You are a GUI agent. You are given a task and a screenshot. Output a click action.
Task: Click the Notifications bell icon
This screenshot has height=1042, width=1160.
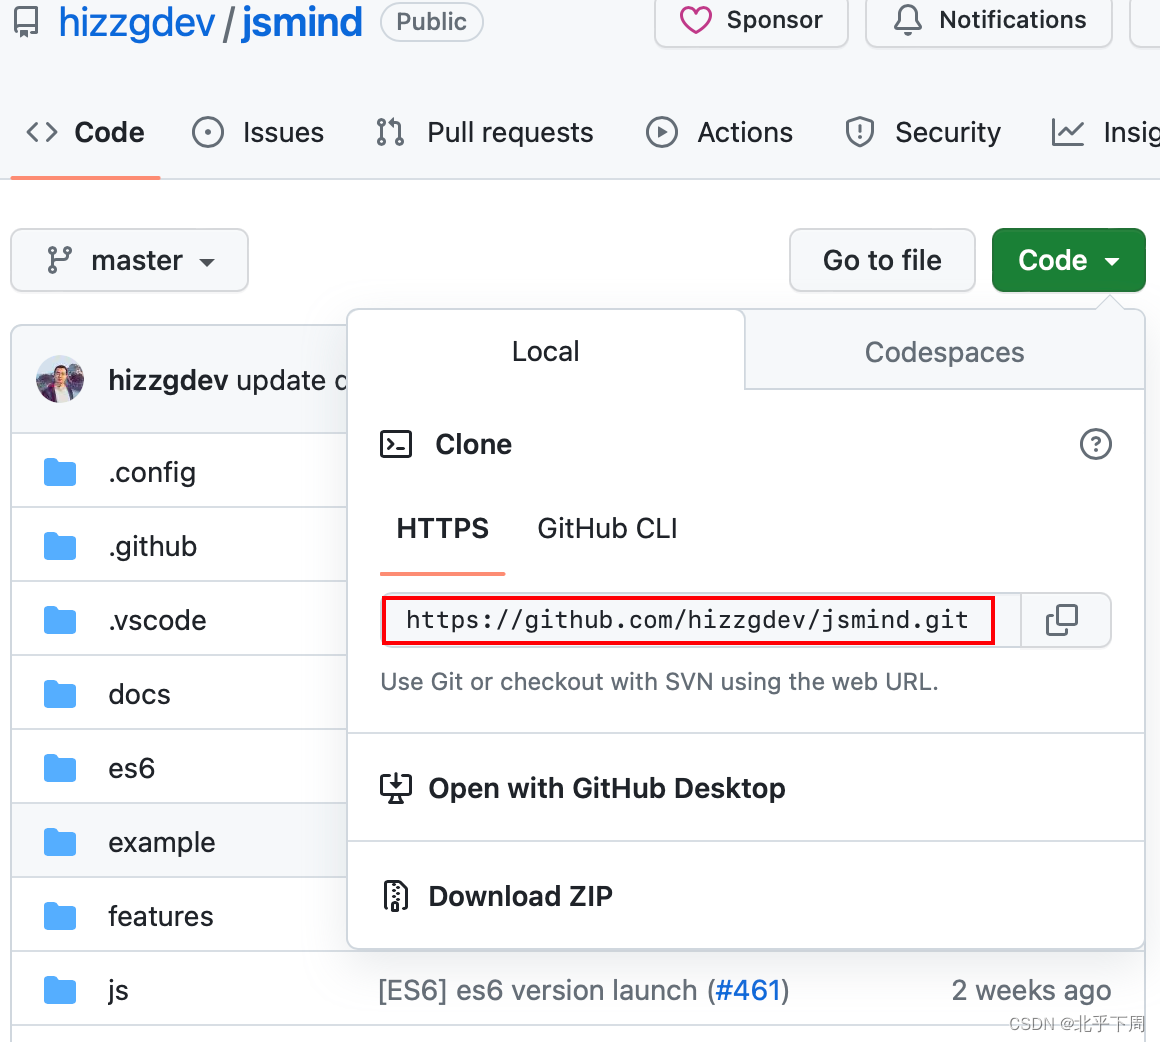coord(908,20)
